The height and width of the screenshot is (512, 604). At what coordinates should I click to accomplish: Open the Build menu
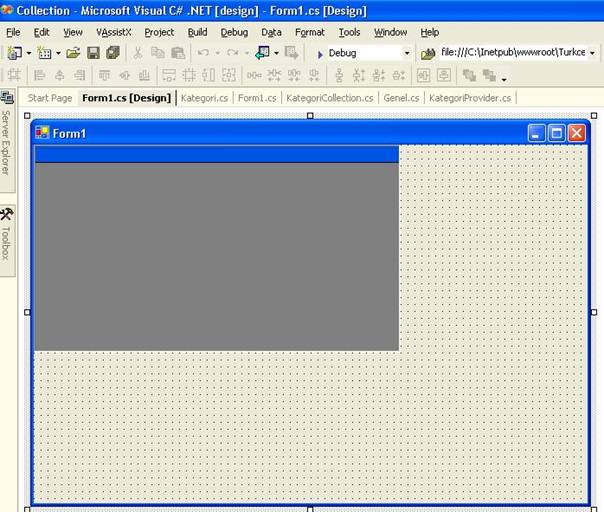[197, 32]
